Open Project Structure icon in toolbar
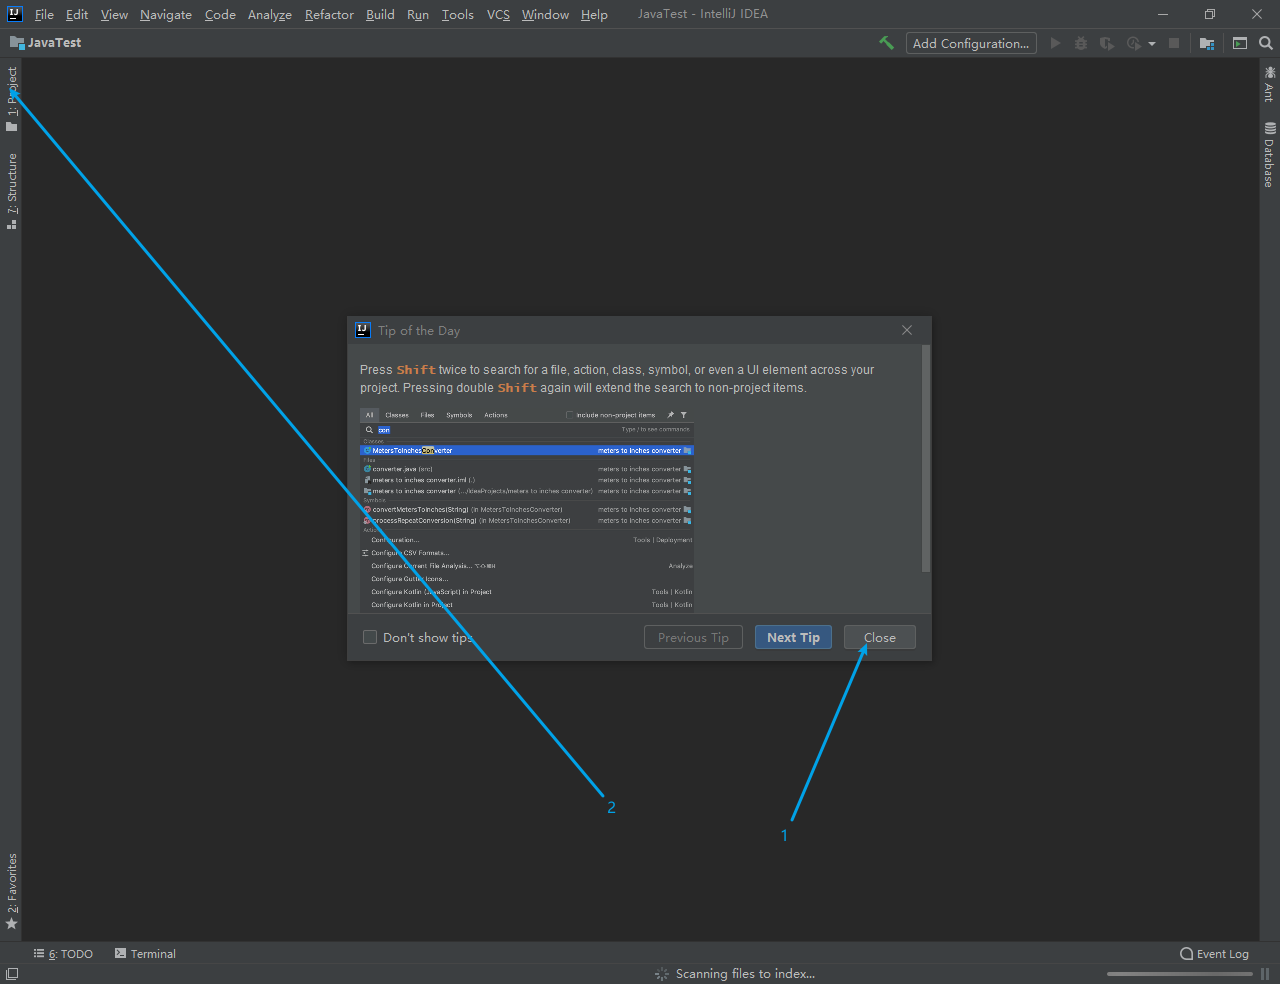The width and height of the screenshot is (1280, 984). pyautogui.click(x=1207, y=43)
